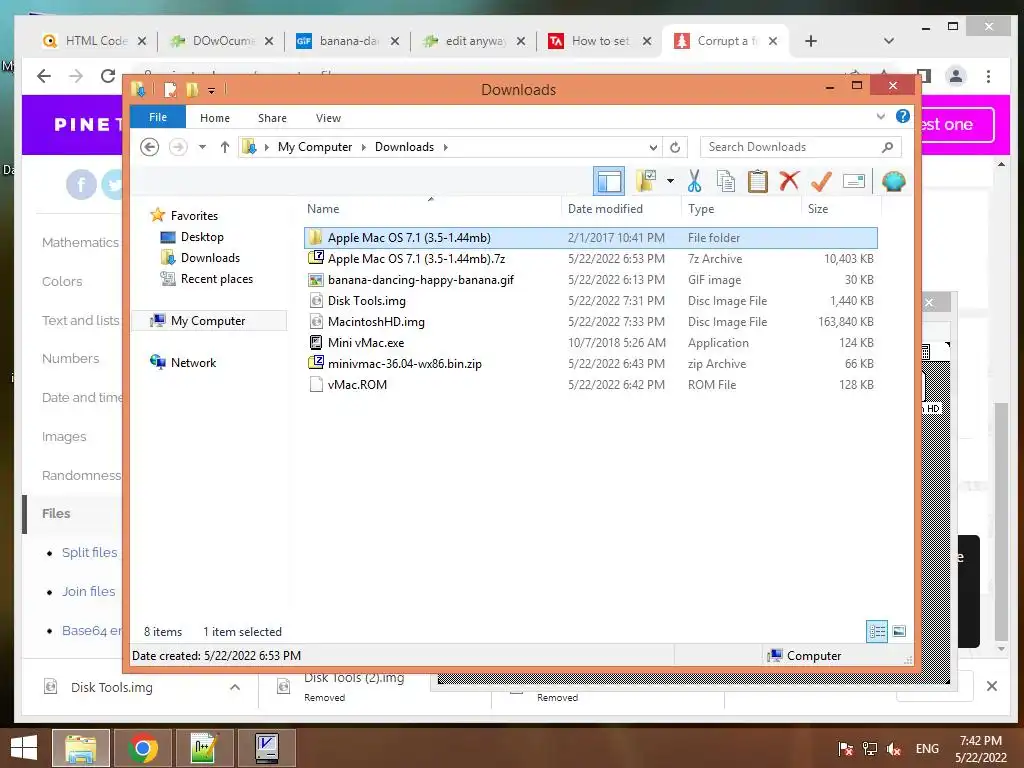Screen dimensions: 1024x768
Task: Refresh the Downloads folder view
Action: (675, 147)
